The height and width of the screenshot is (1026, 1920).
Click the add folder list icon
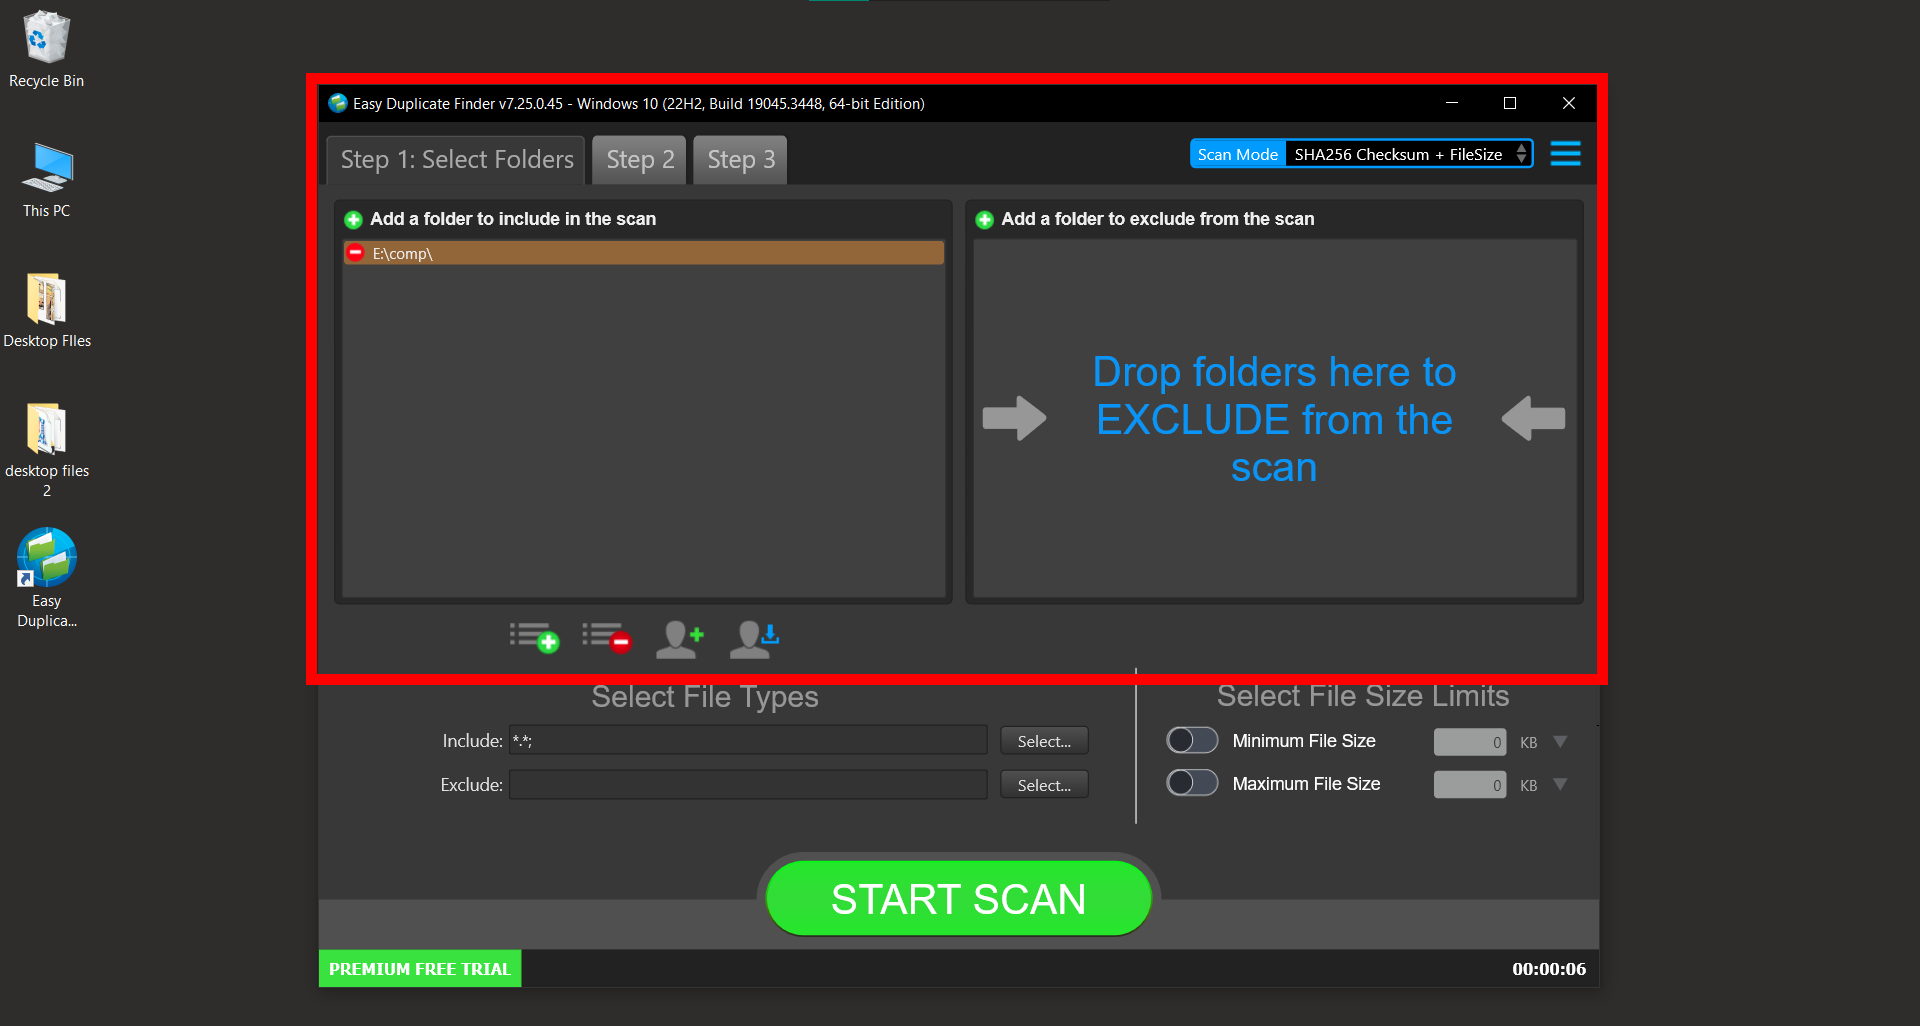(534, 638)
